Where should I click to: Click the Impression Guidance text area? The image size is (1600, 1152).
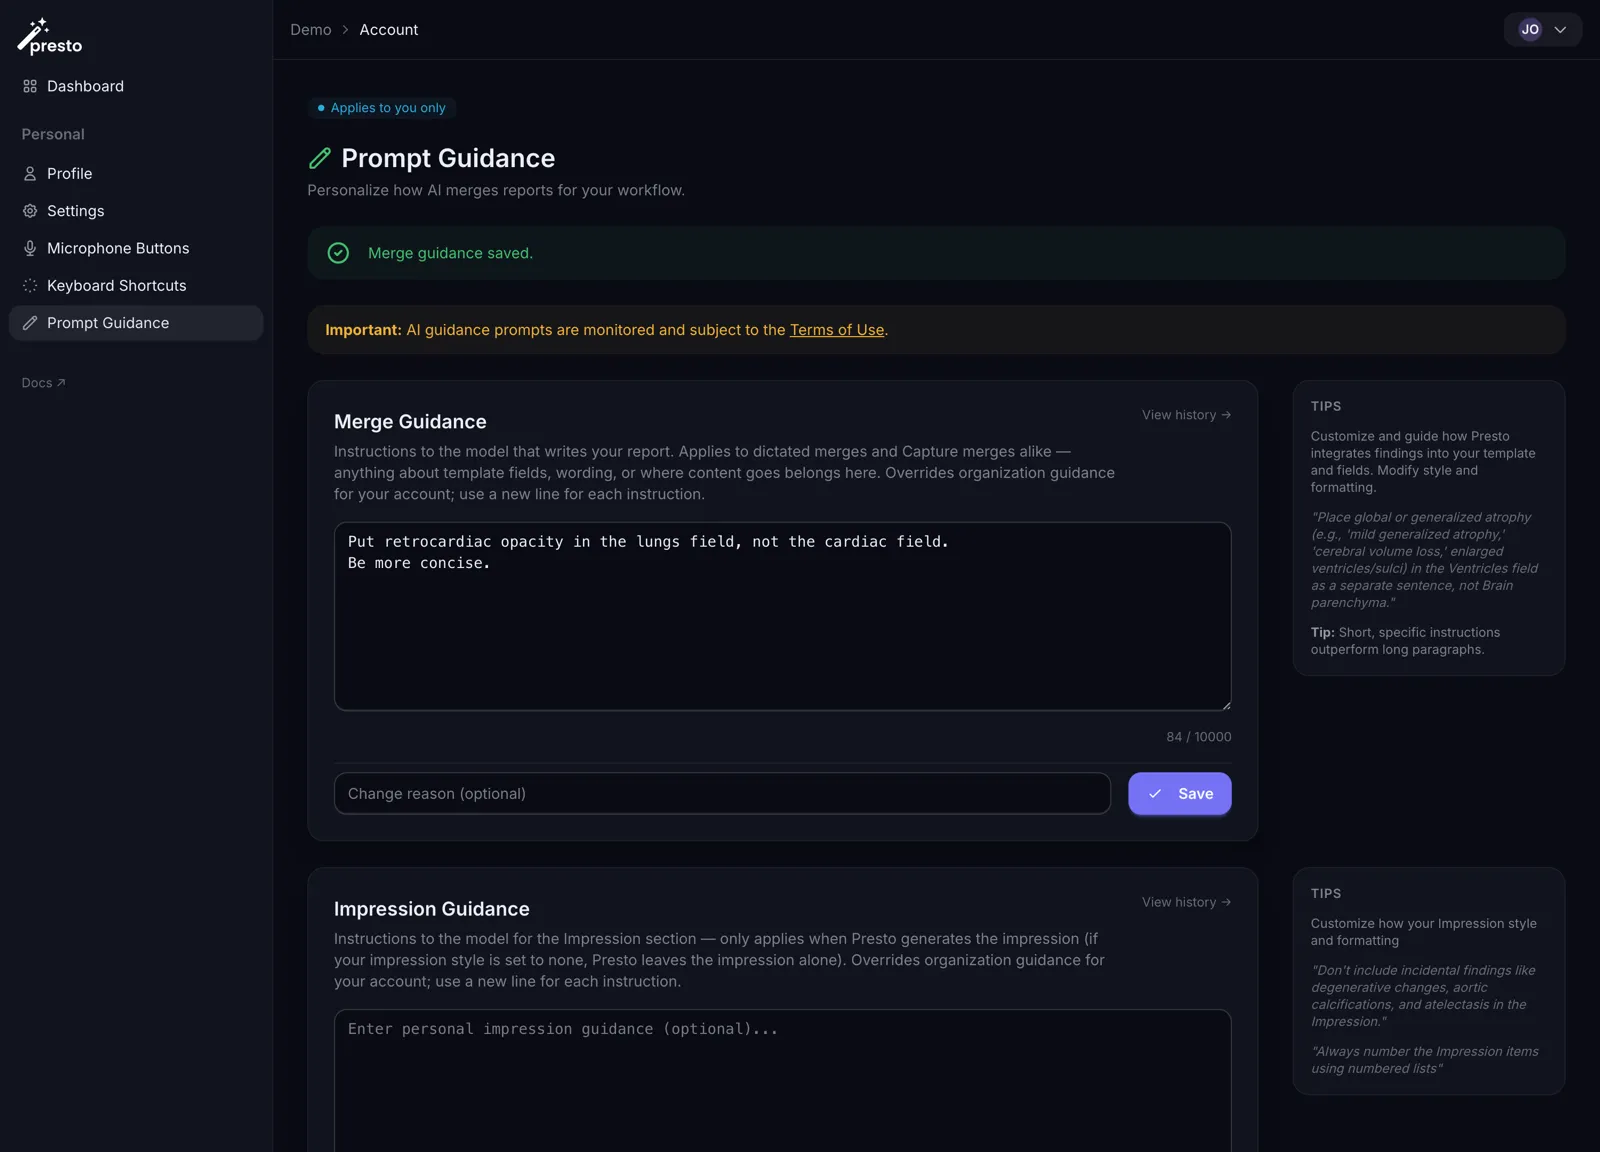(x=782, y=1080)
